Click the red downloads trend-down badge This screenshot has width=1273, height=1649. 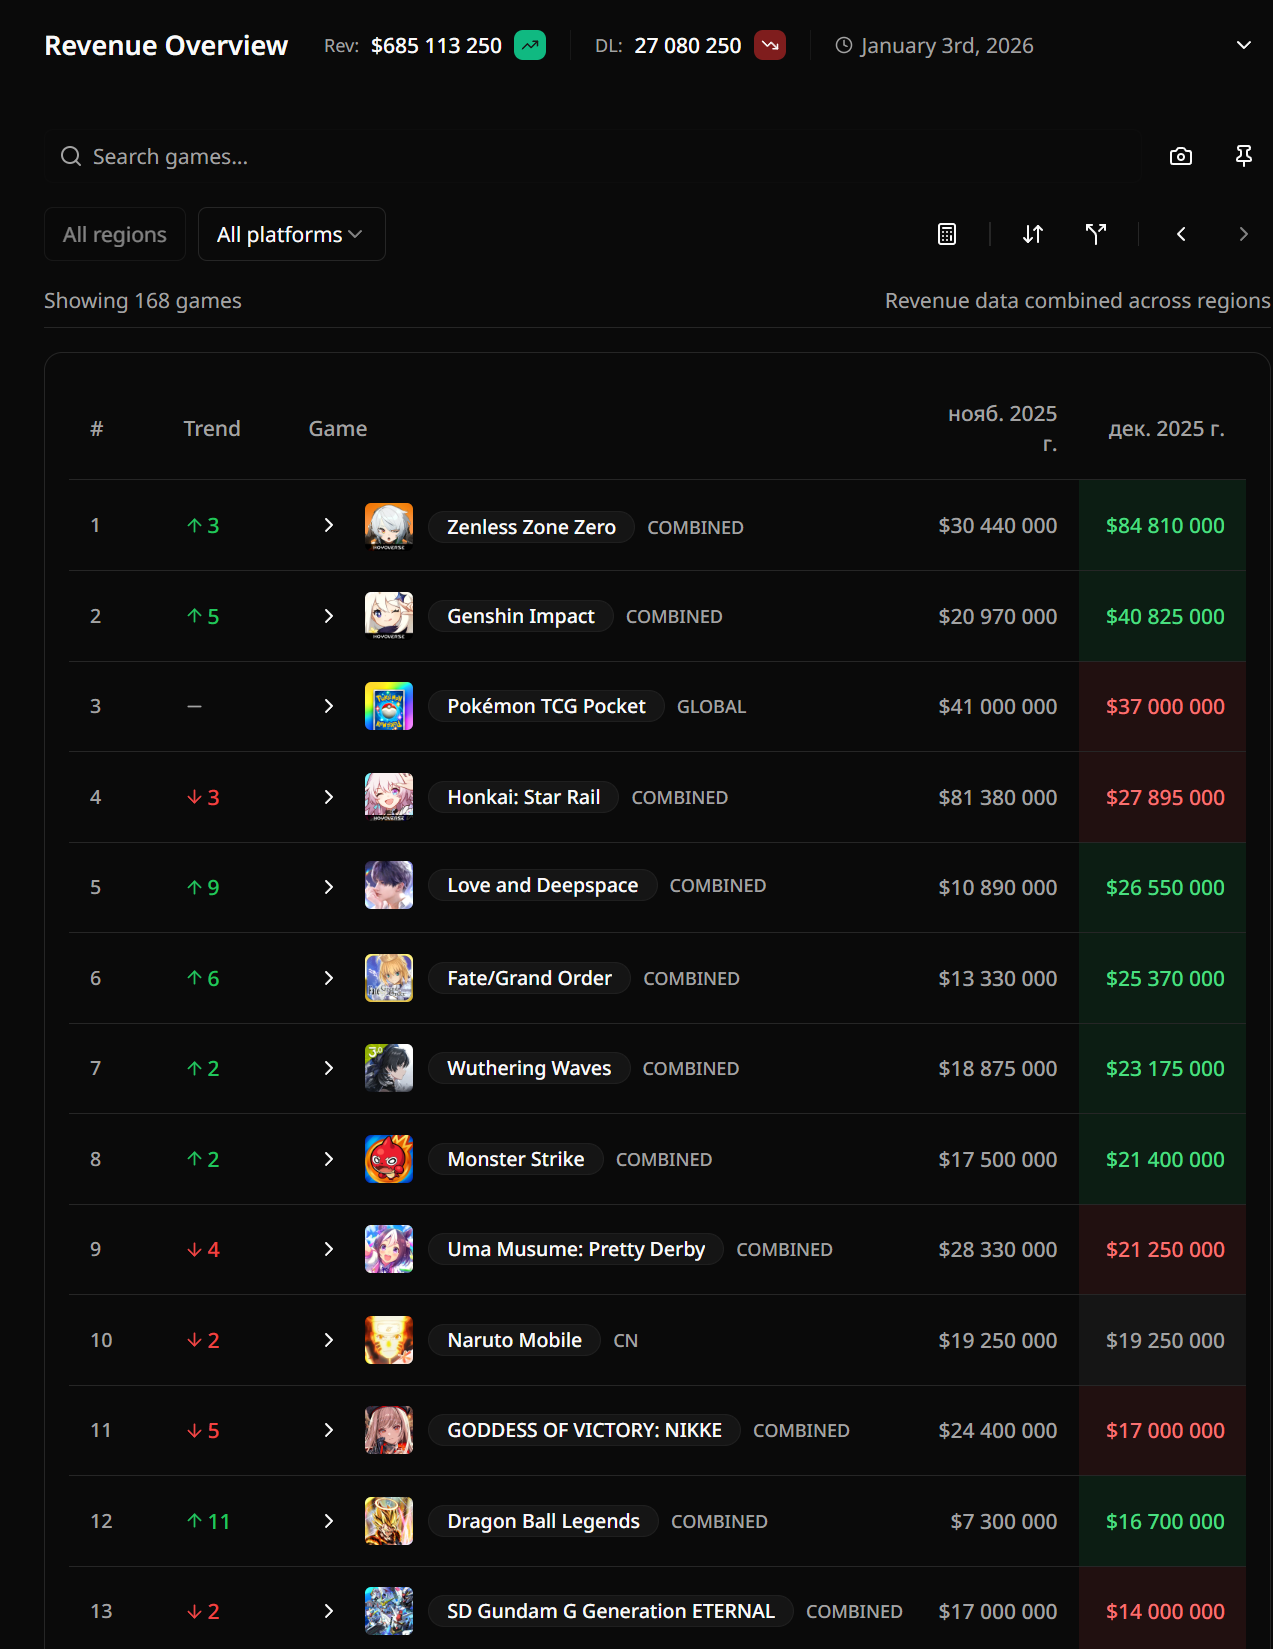769,45
